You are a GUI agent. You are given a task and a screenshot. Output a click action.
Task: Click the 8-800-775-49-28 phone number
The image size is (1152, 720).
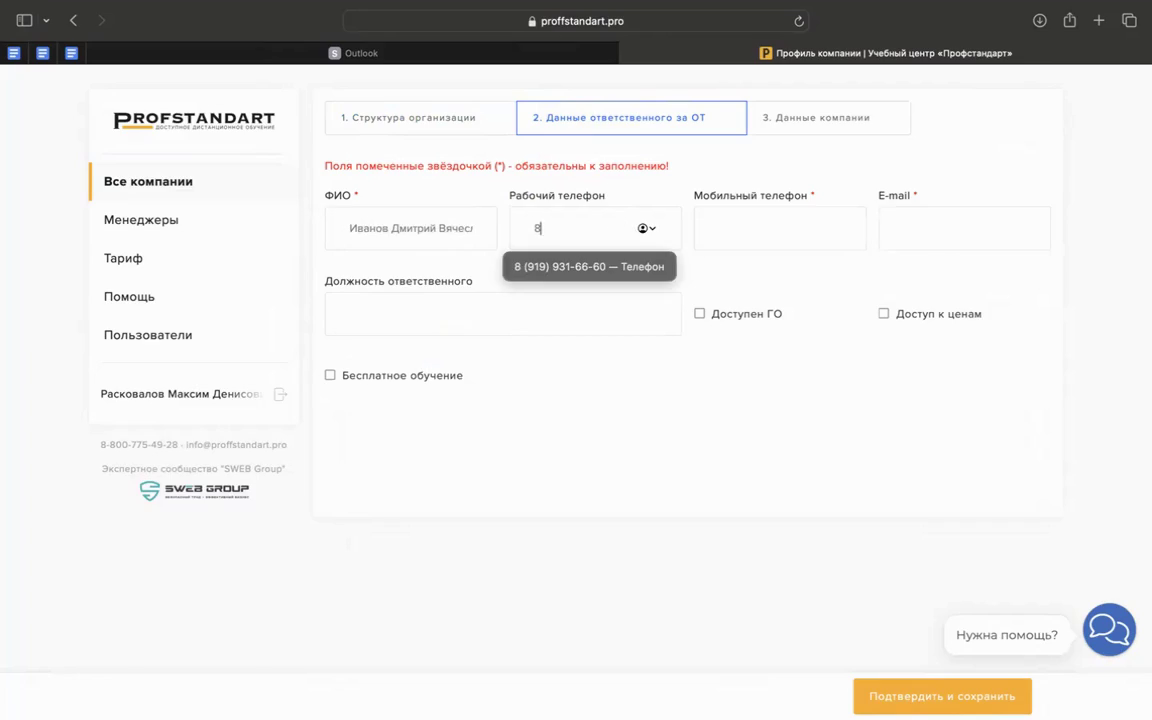(x=139, y=444)
